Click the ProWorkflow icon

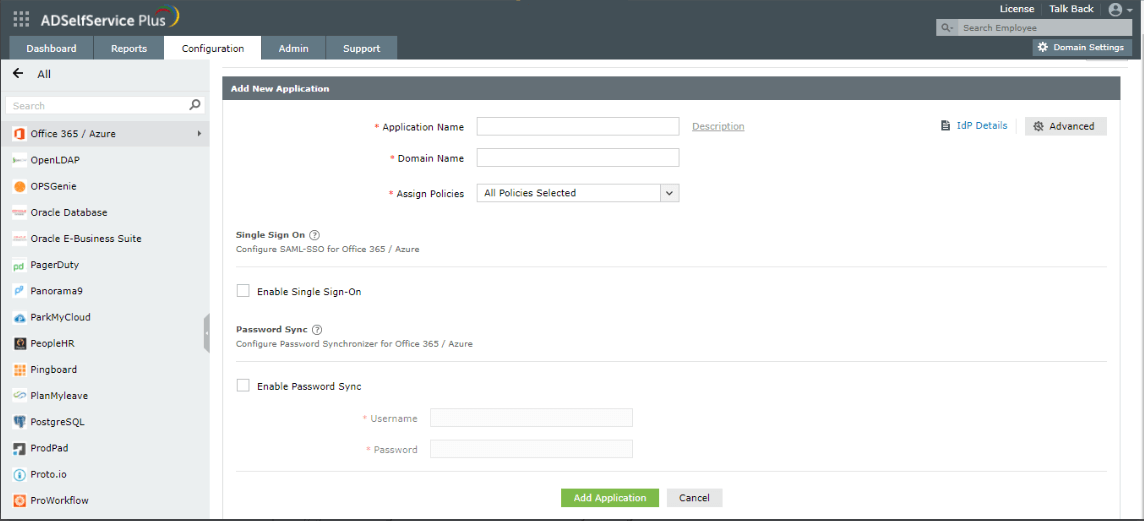click(20, 501)
